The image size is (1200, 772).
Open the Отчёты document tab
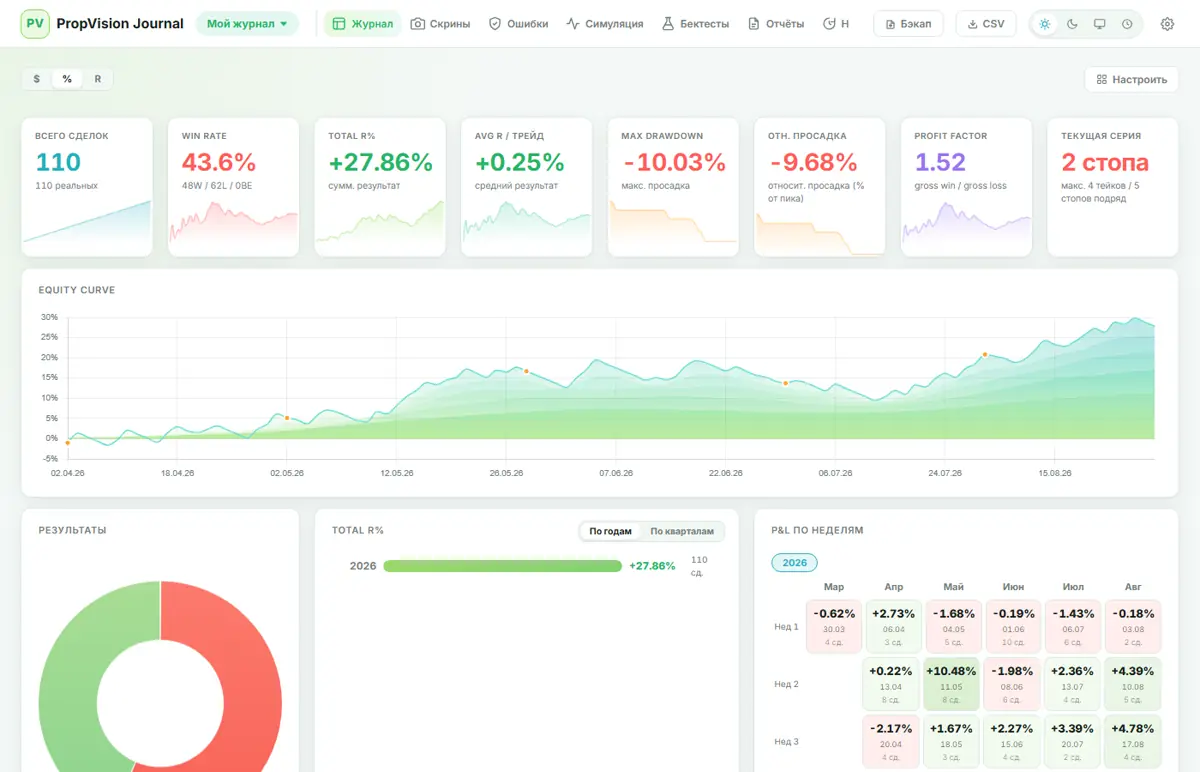[x=776, y=24]
